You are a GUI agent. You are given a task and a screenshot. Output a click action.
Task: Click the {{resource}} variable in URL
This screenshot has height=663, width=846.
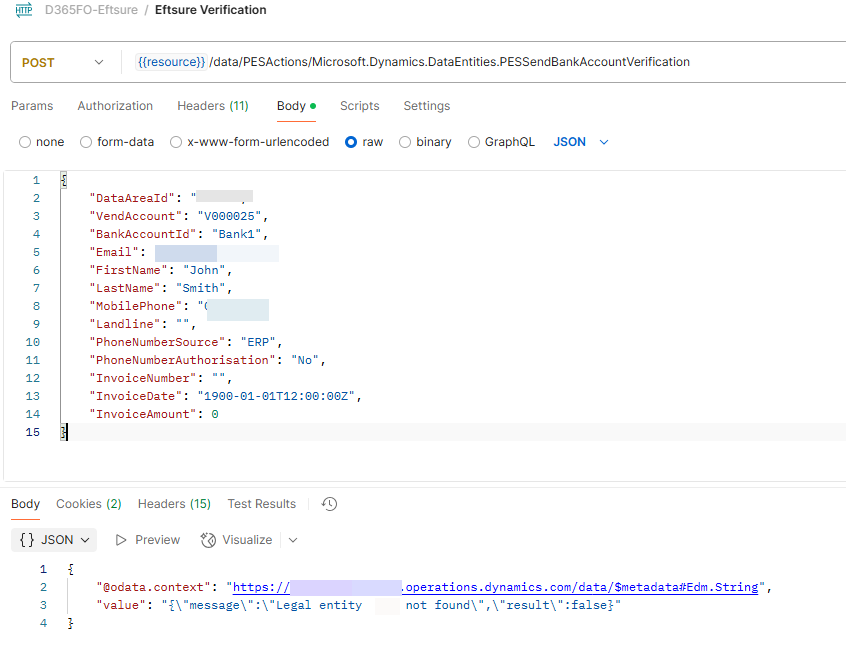tap(172, 62)
